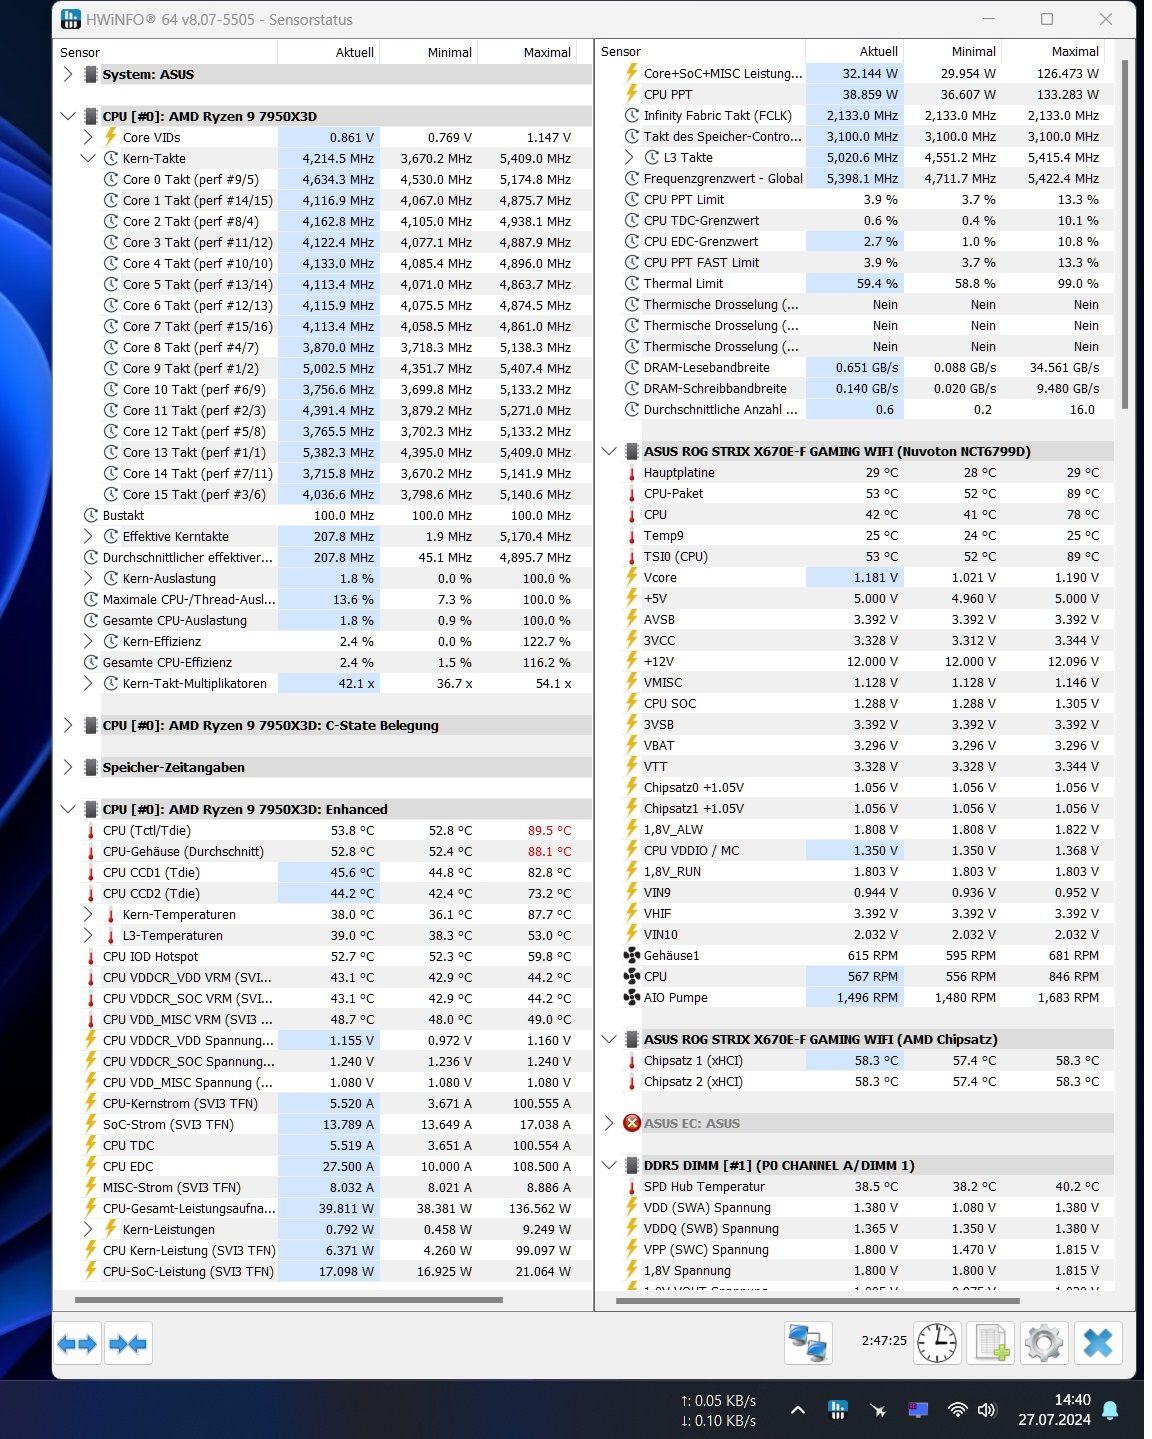This screenshot has height=1439, width=1152.
Task: Show hidden tray icons chevron in taskbar
Action: (797, 1410)
